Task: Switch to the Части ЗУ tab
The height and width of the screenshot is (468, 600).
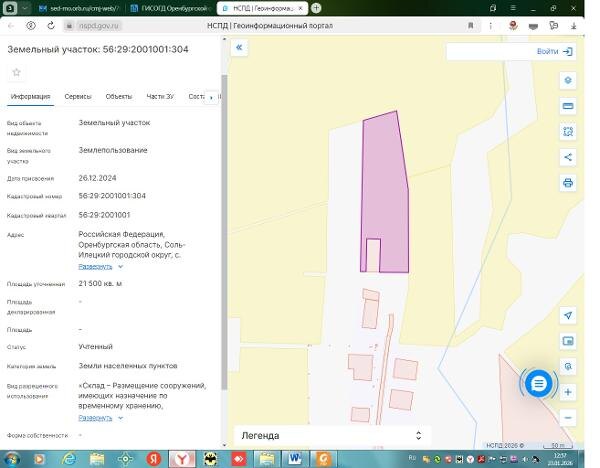Action: point(160,96)
